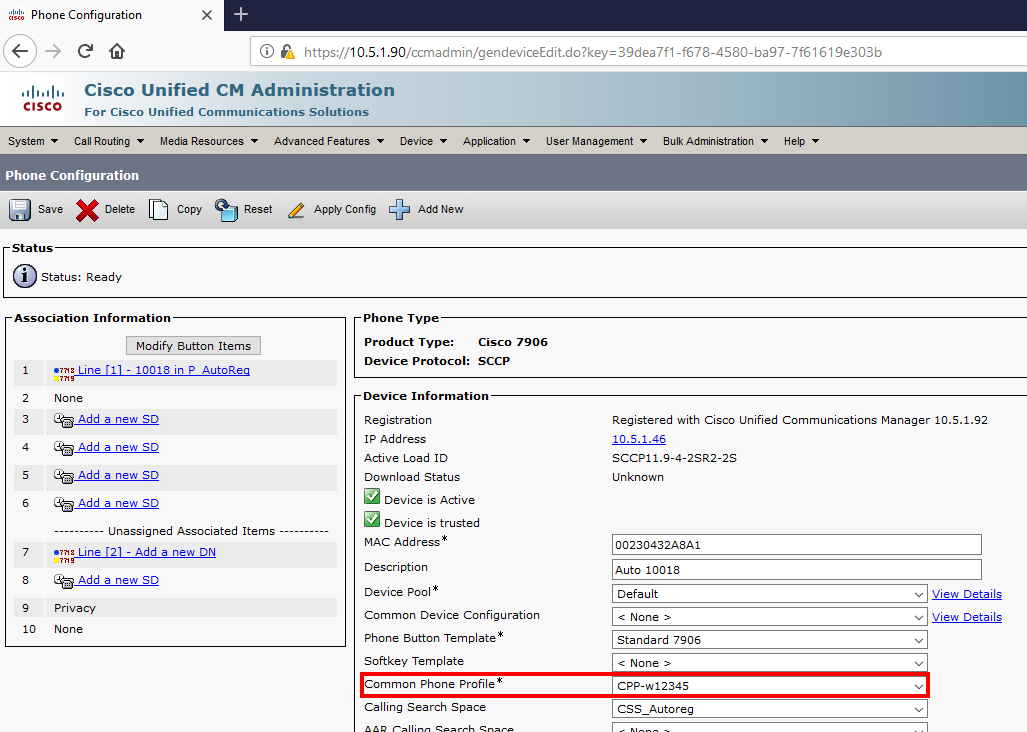
Task: Click the Add New plus icon
Action: [400, 210]
